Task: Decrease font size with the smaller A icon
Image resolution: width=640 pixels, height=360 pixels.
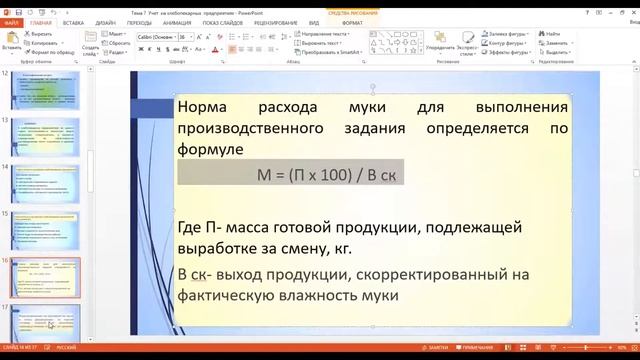Action: pos(208,37)
